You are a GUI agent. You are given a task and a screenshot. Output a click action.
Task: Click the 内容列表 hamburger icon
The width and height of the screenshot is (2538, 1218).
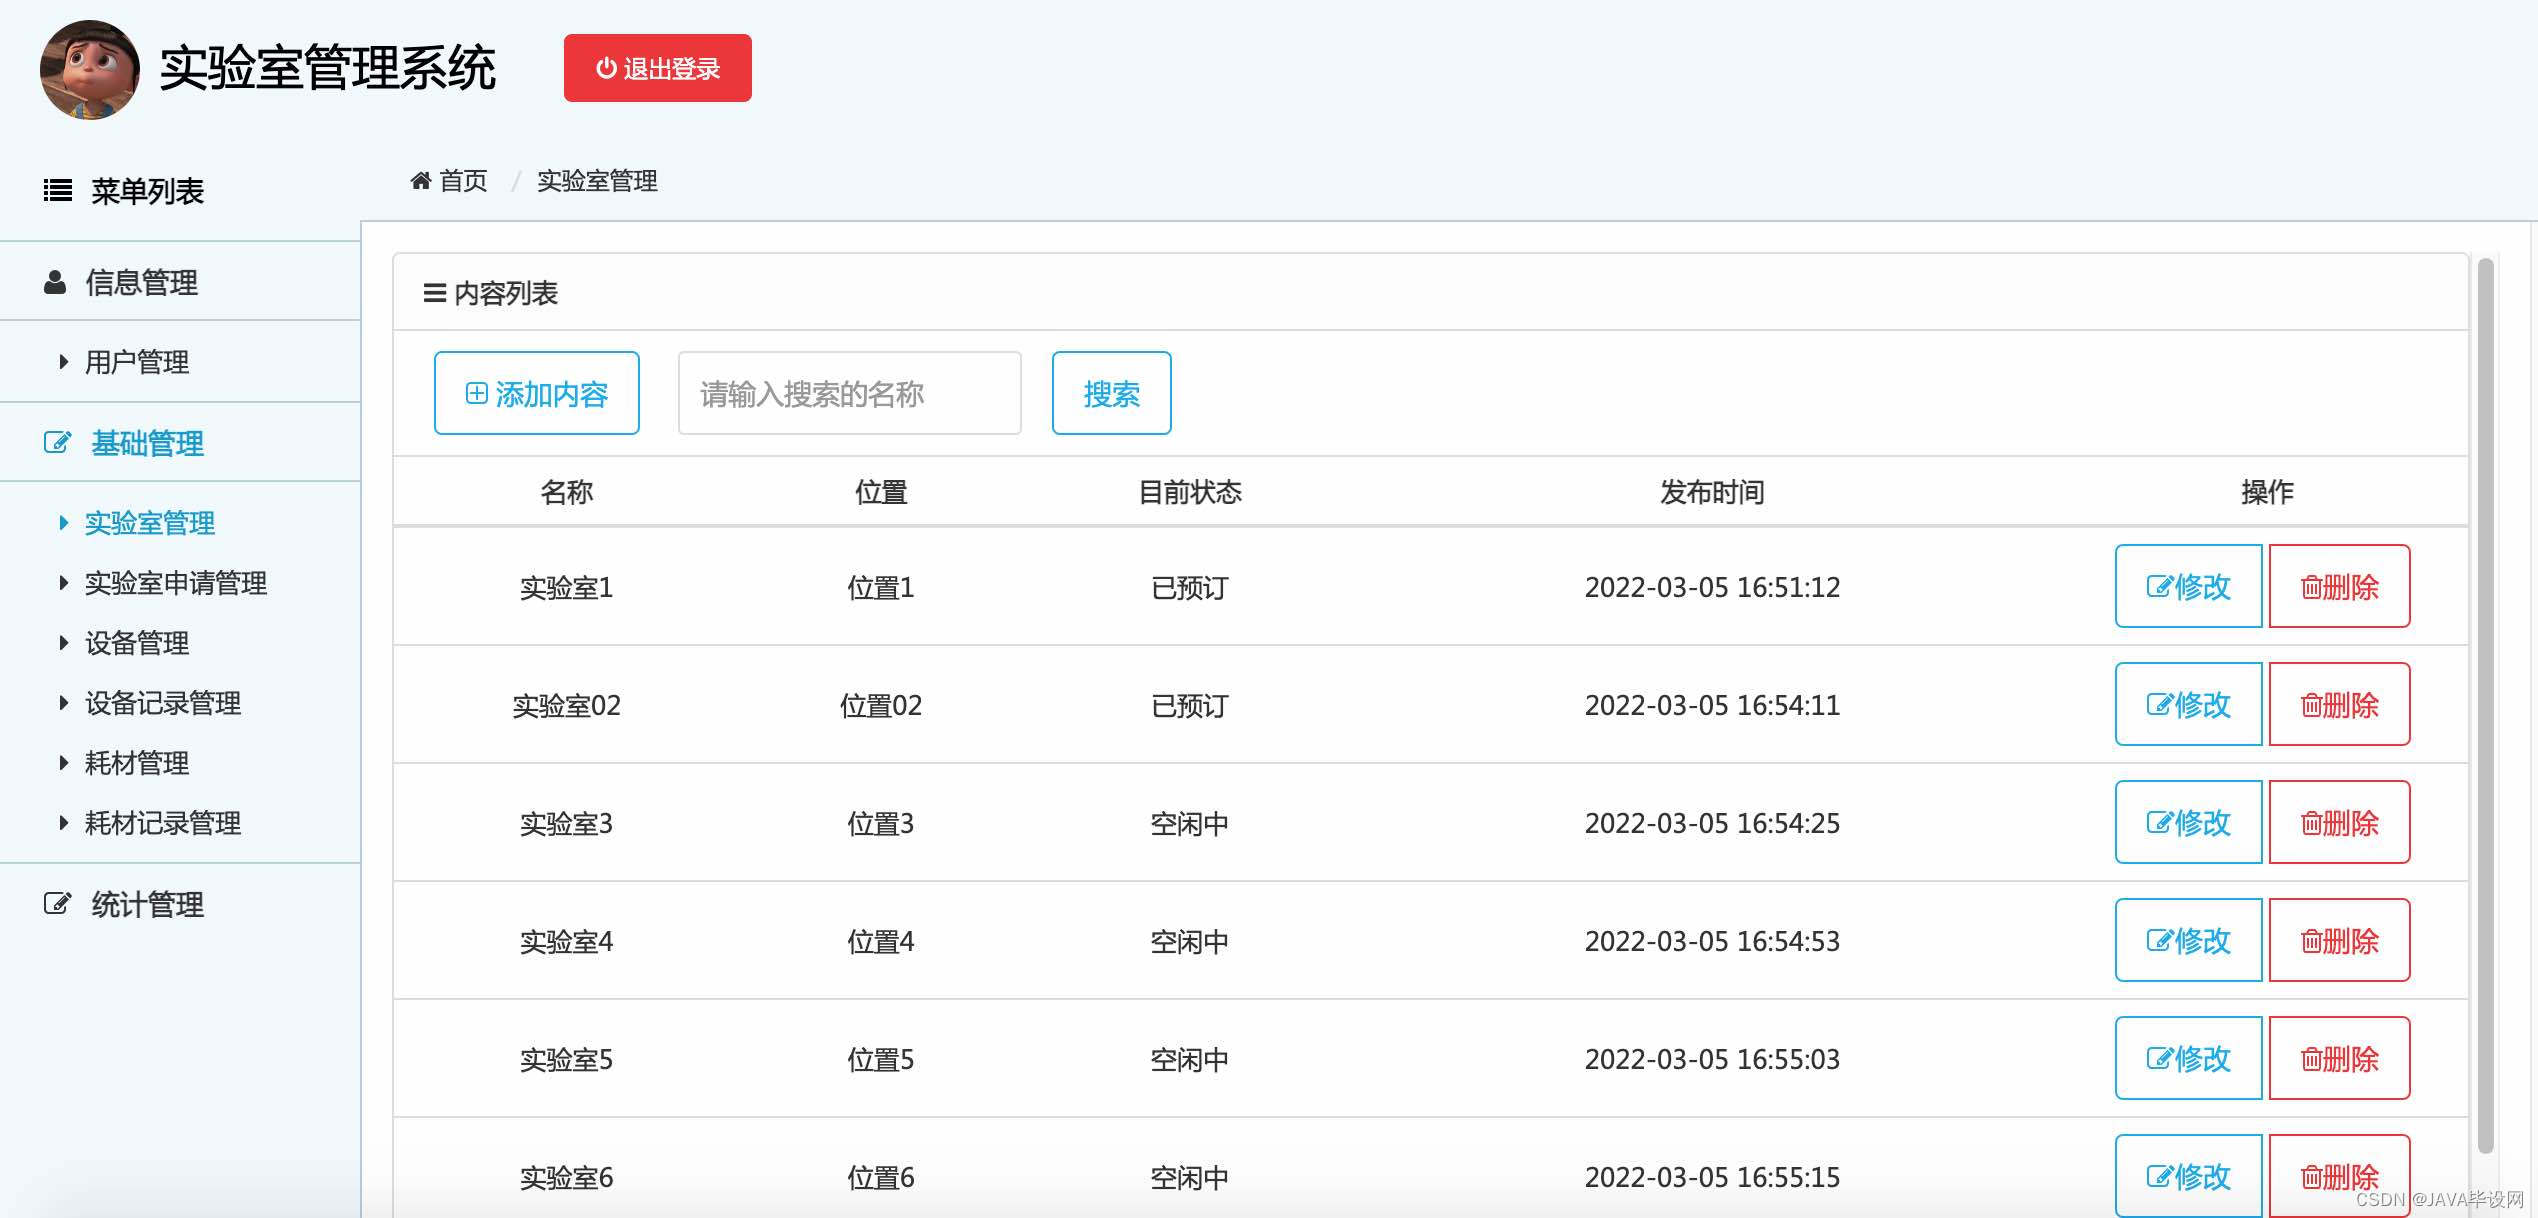pos(434,293)
